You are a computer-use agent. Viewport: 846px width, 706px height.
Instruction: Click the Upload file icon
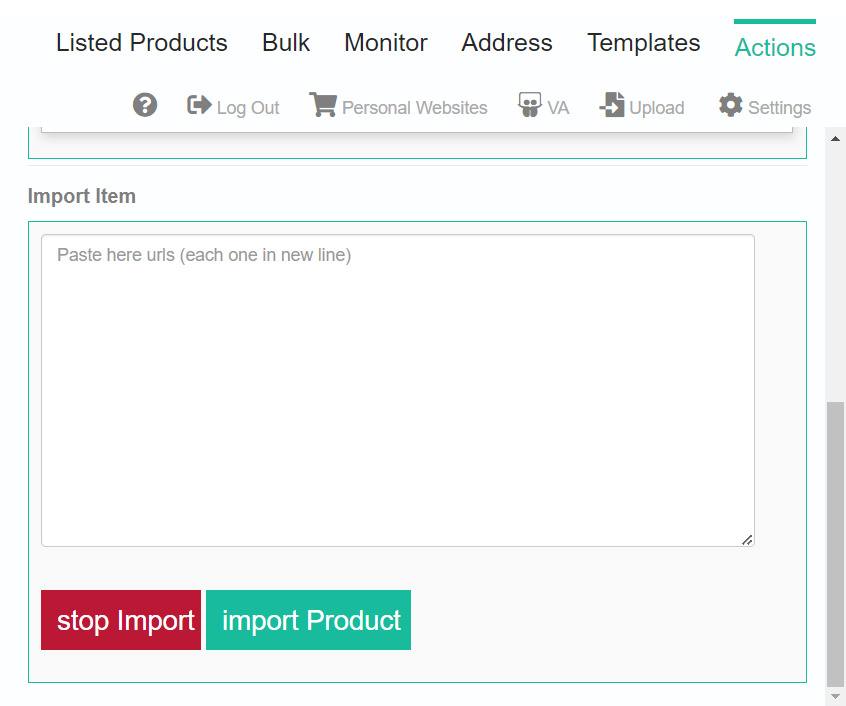(612, 105)
